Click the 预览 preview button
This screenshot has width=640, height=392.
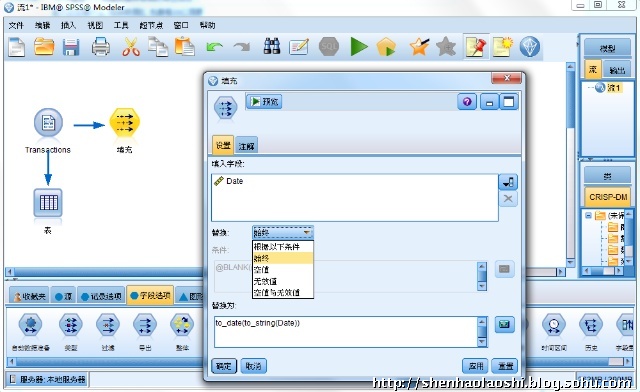(x=264, y=102)
